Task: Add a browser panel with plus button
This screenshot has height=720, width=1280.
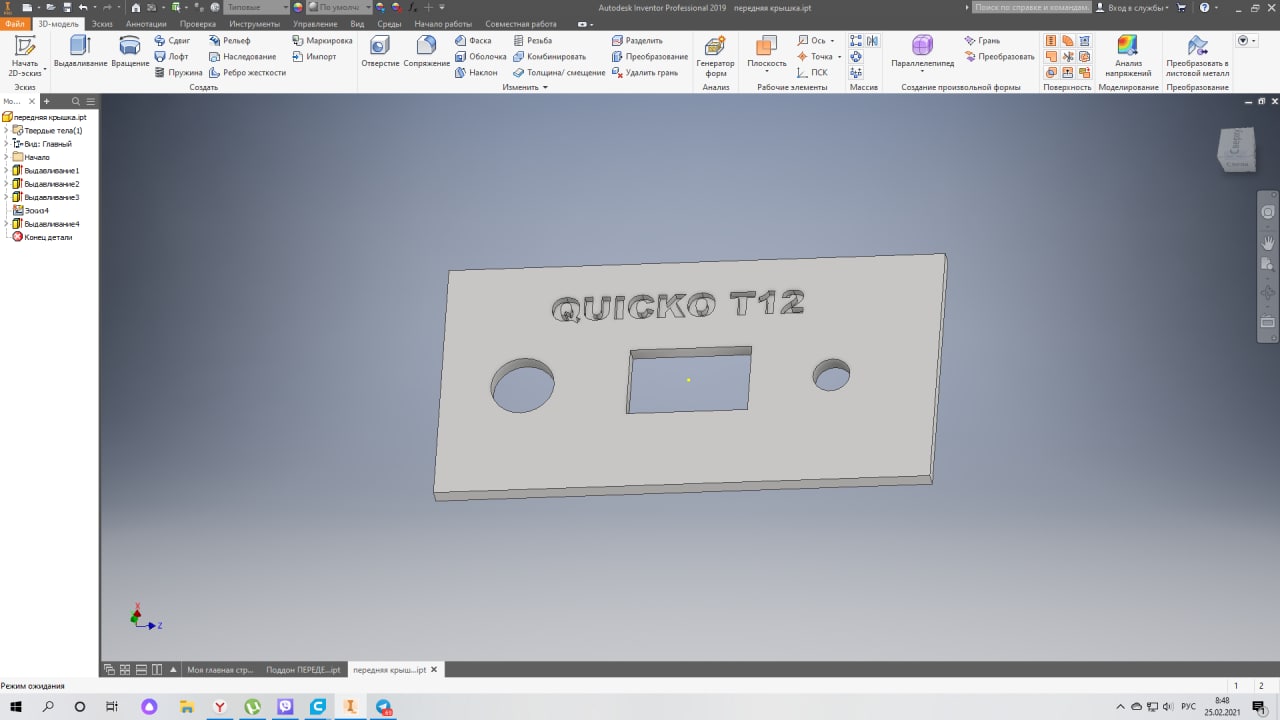Action: (x=46, y=102)
